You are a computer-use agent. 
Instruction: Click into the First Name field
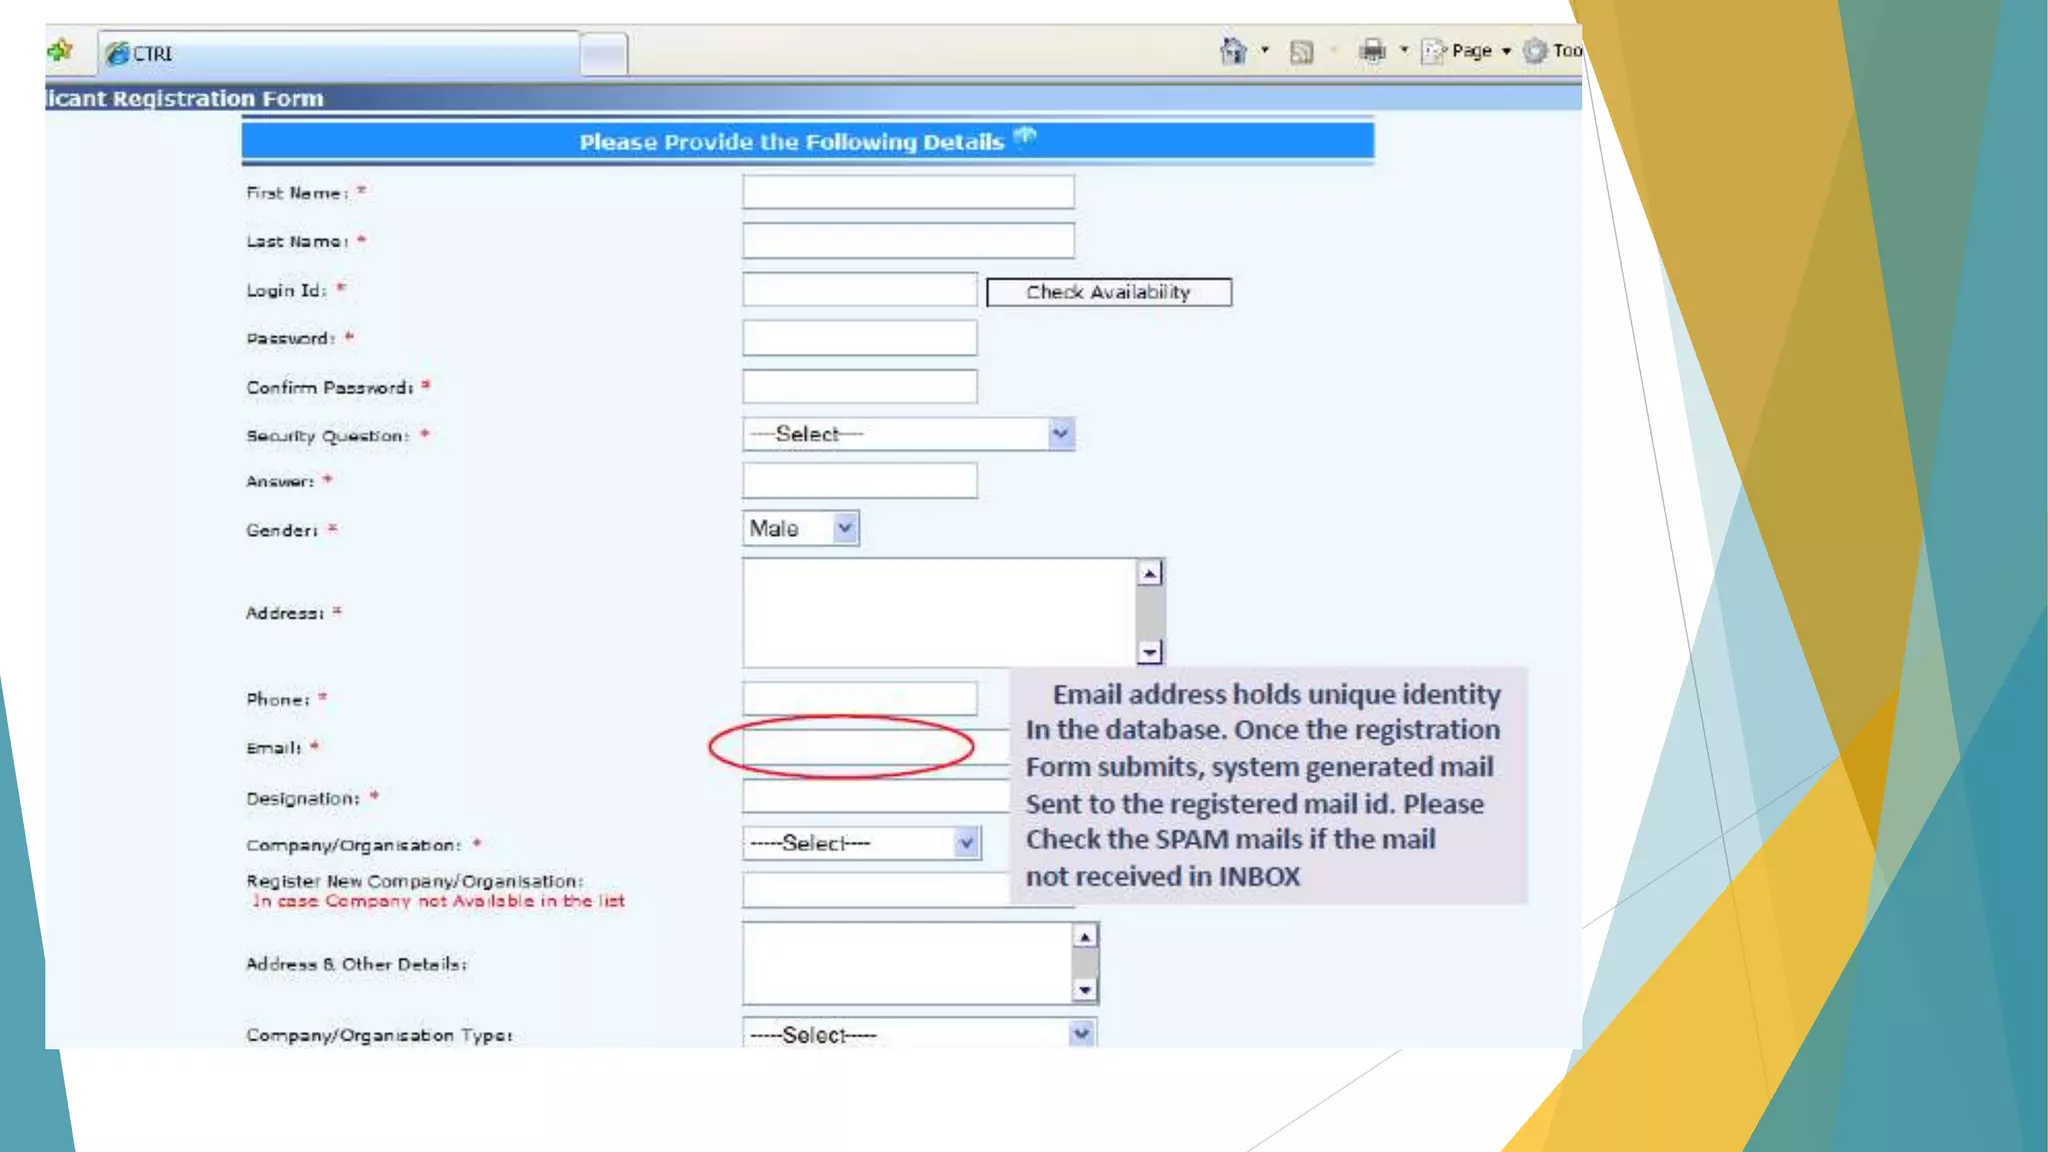[908, 191]
